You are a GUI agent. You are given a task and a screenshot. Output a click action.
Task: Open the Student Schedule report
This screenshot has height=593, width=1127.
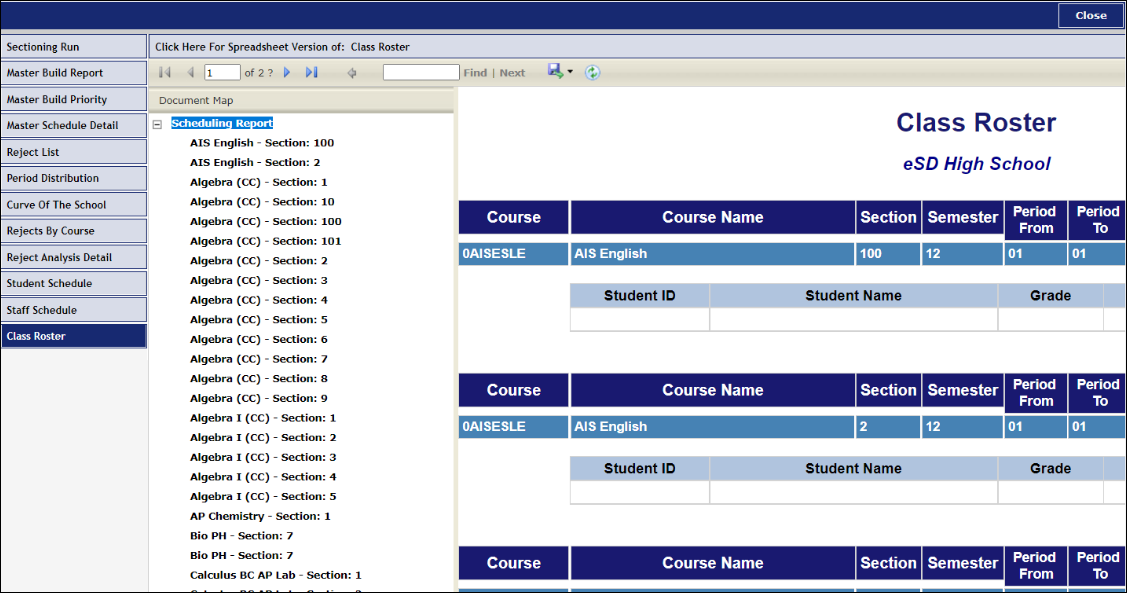(74, 283)
